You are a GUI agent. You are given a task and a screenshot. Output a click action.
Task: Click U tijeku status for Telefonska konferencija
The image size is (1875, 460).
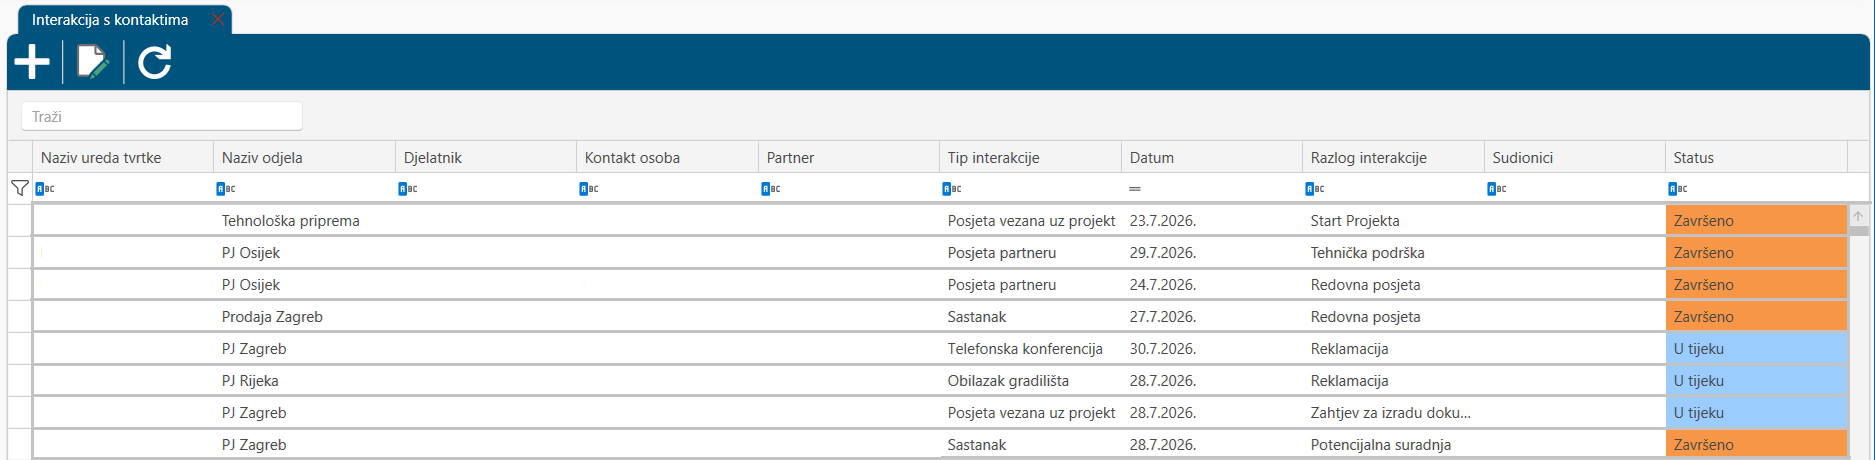pyautogui.click(x=1756, y=348)
